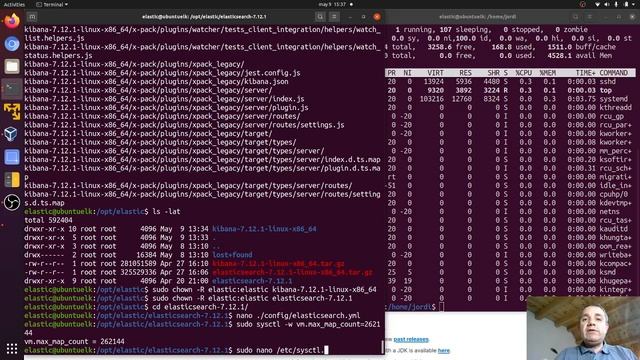
Task: Maximize the left terminal window
Action: click(x=363, y=17)
